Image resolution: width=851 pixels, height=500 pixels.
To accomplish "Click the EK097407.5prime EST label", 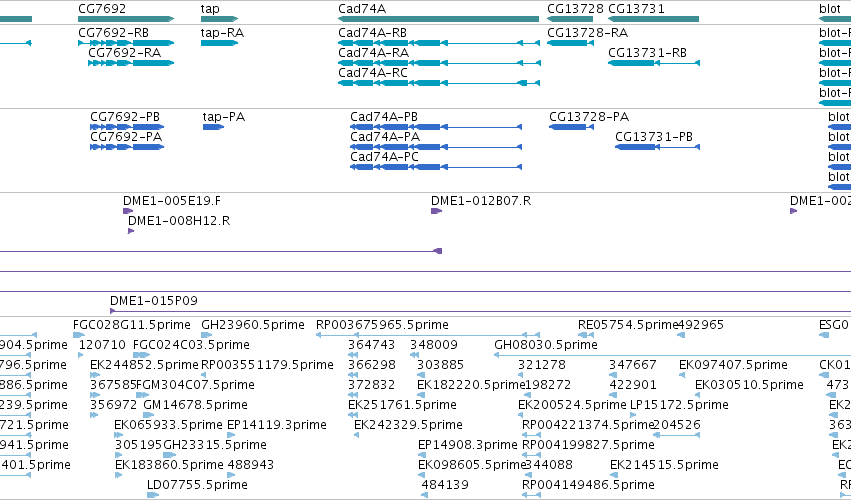I will (733, 365).
